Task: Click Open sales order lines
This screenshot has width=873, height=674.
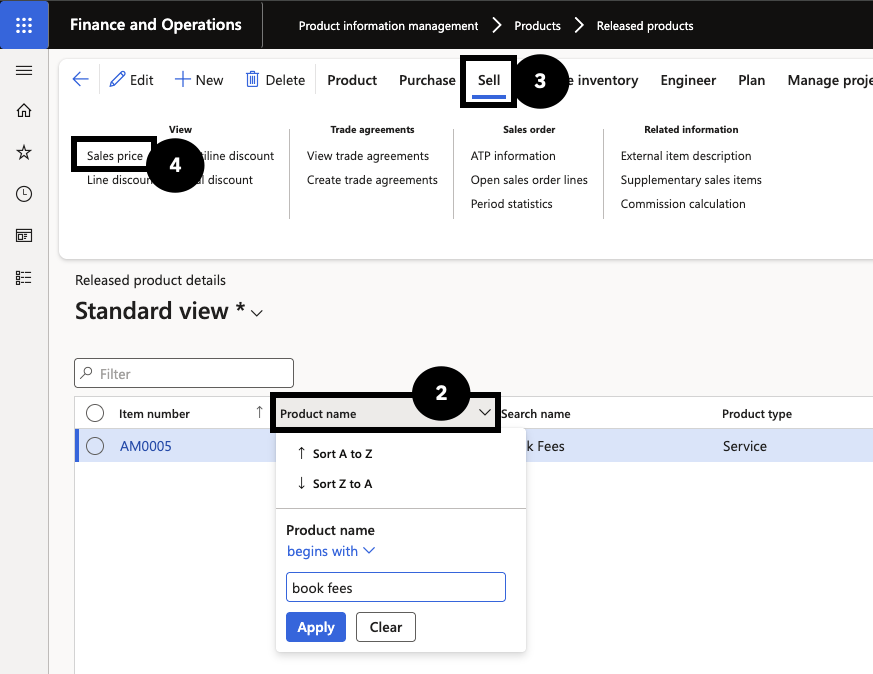Action: (529, 180)
